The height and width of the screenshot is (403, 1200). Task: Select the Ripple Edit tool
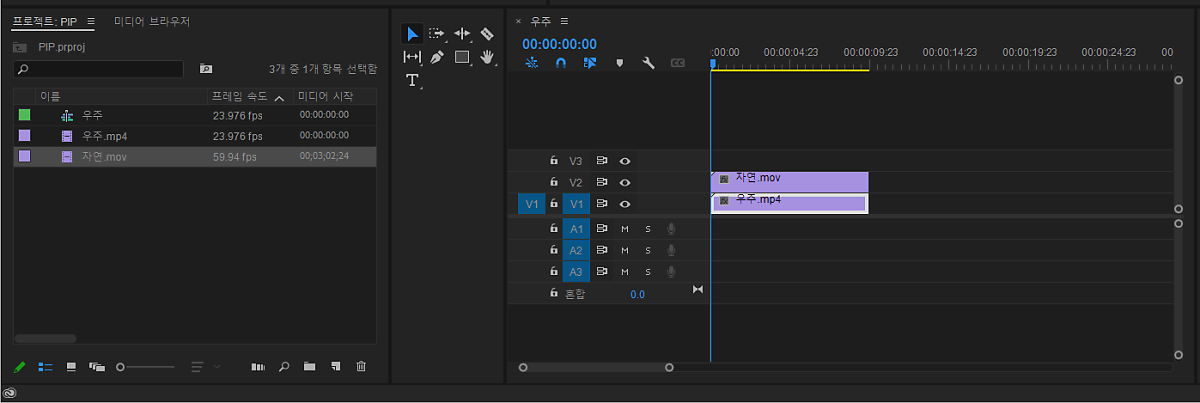click(462, 34)
